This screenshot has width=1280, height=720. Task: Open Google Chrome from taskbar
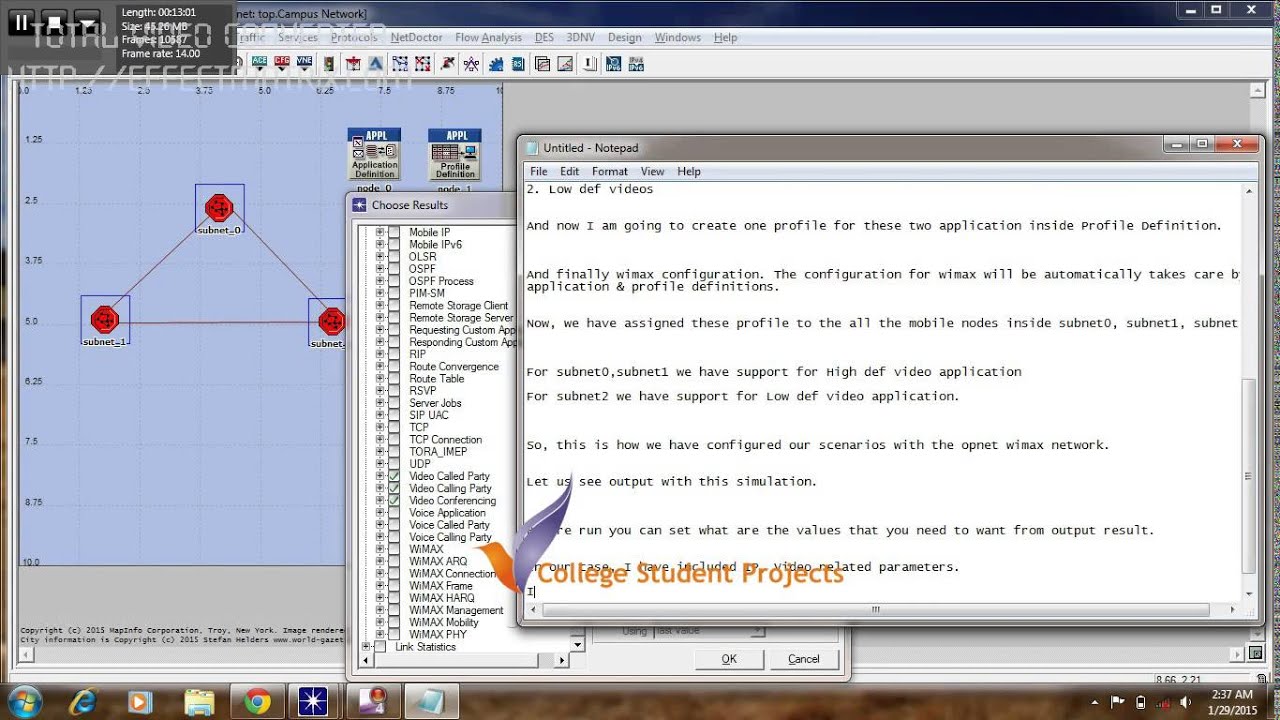click(257, 702)
